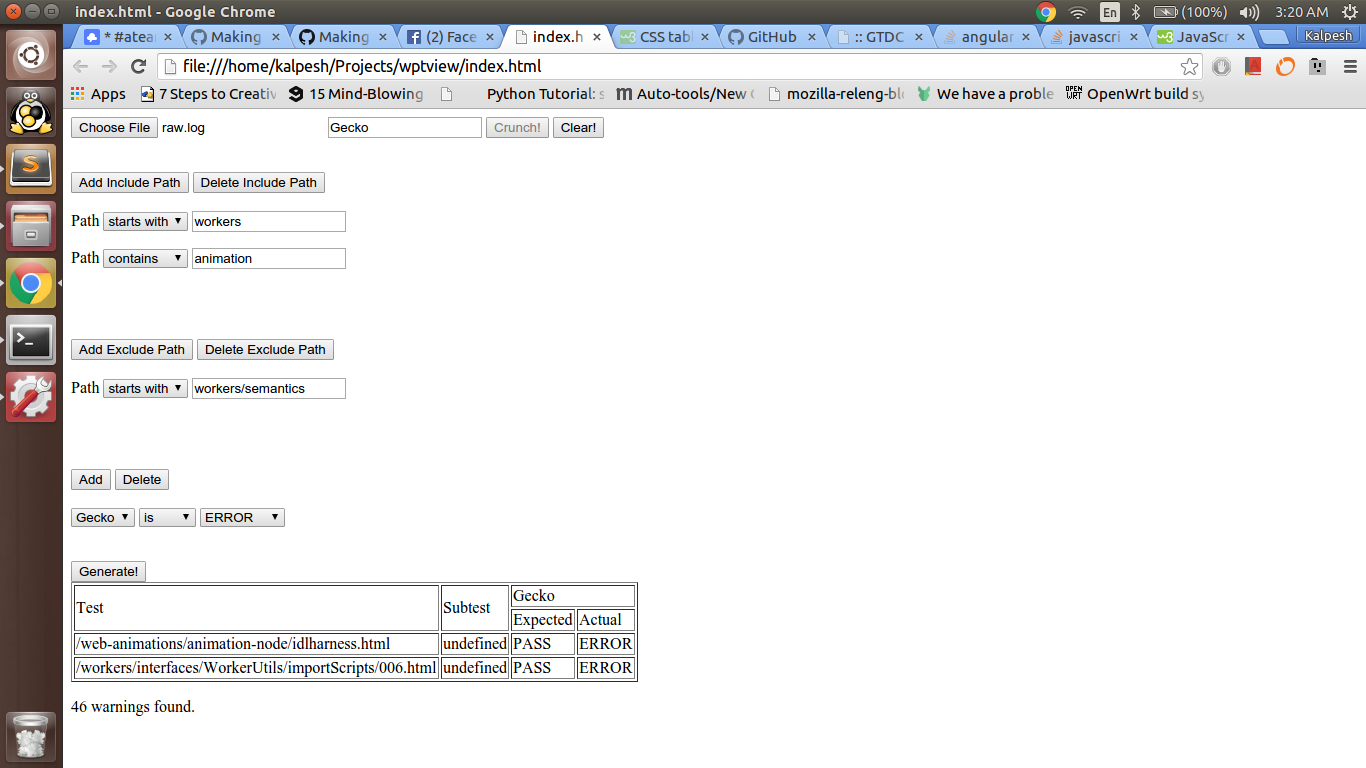Open the 'is' comparison dropdown
The height and width of the screenshot is (768, 1366).
[x=167, y=517]
